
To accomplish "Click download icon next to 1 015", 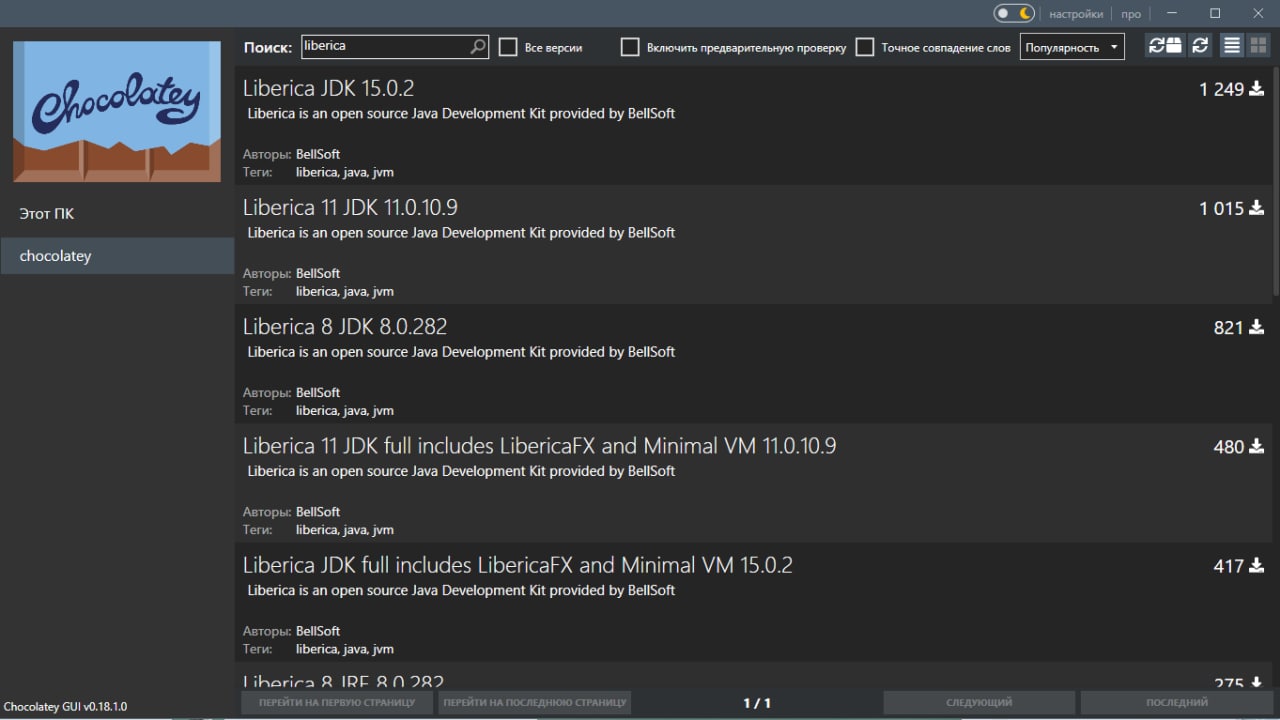I will [x=1257, y=208].
